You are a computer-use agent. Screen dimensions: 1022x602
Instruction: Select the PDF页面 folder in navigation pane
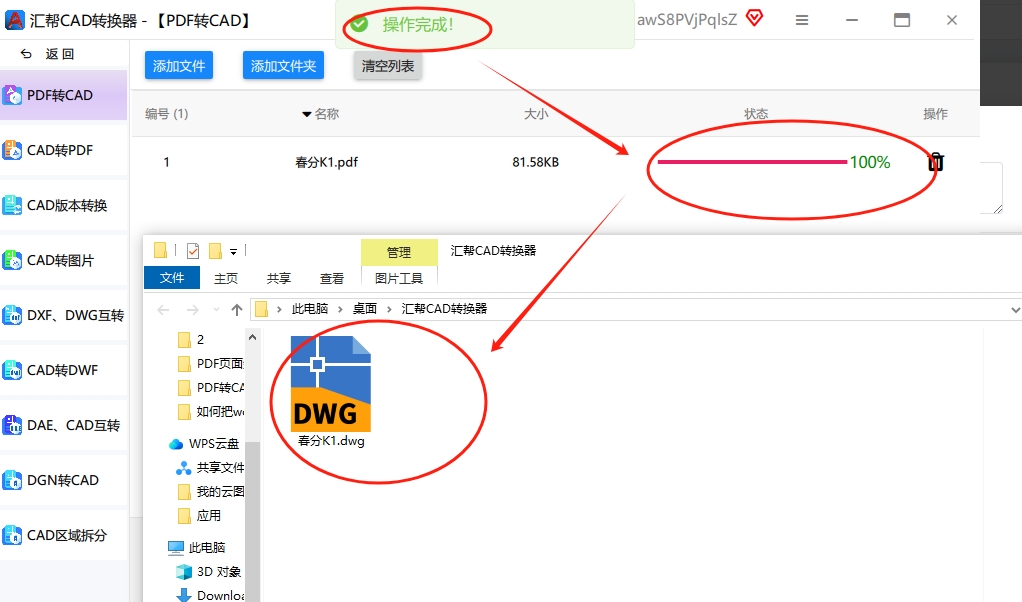pos(209,364)
